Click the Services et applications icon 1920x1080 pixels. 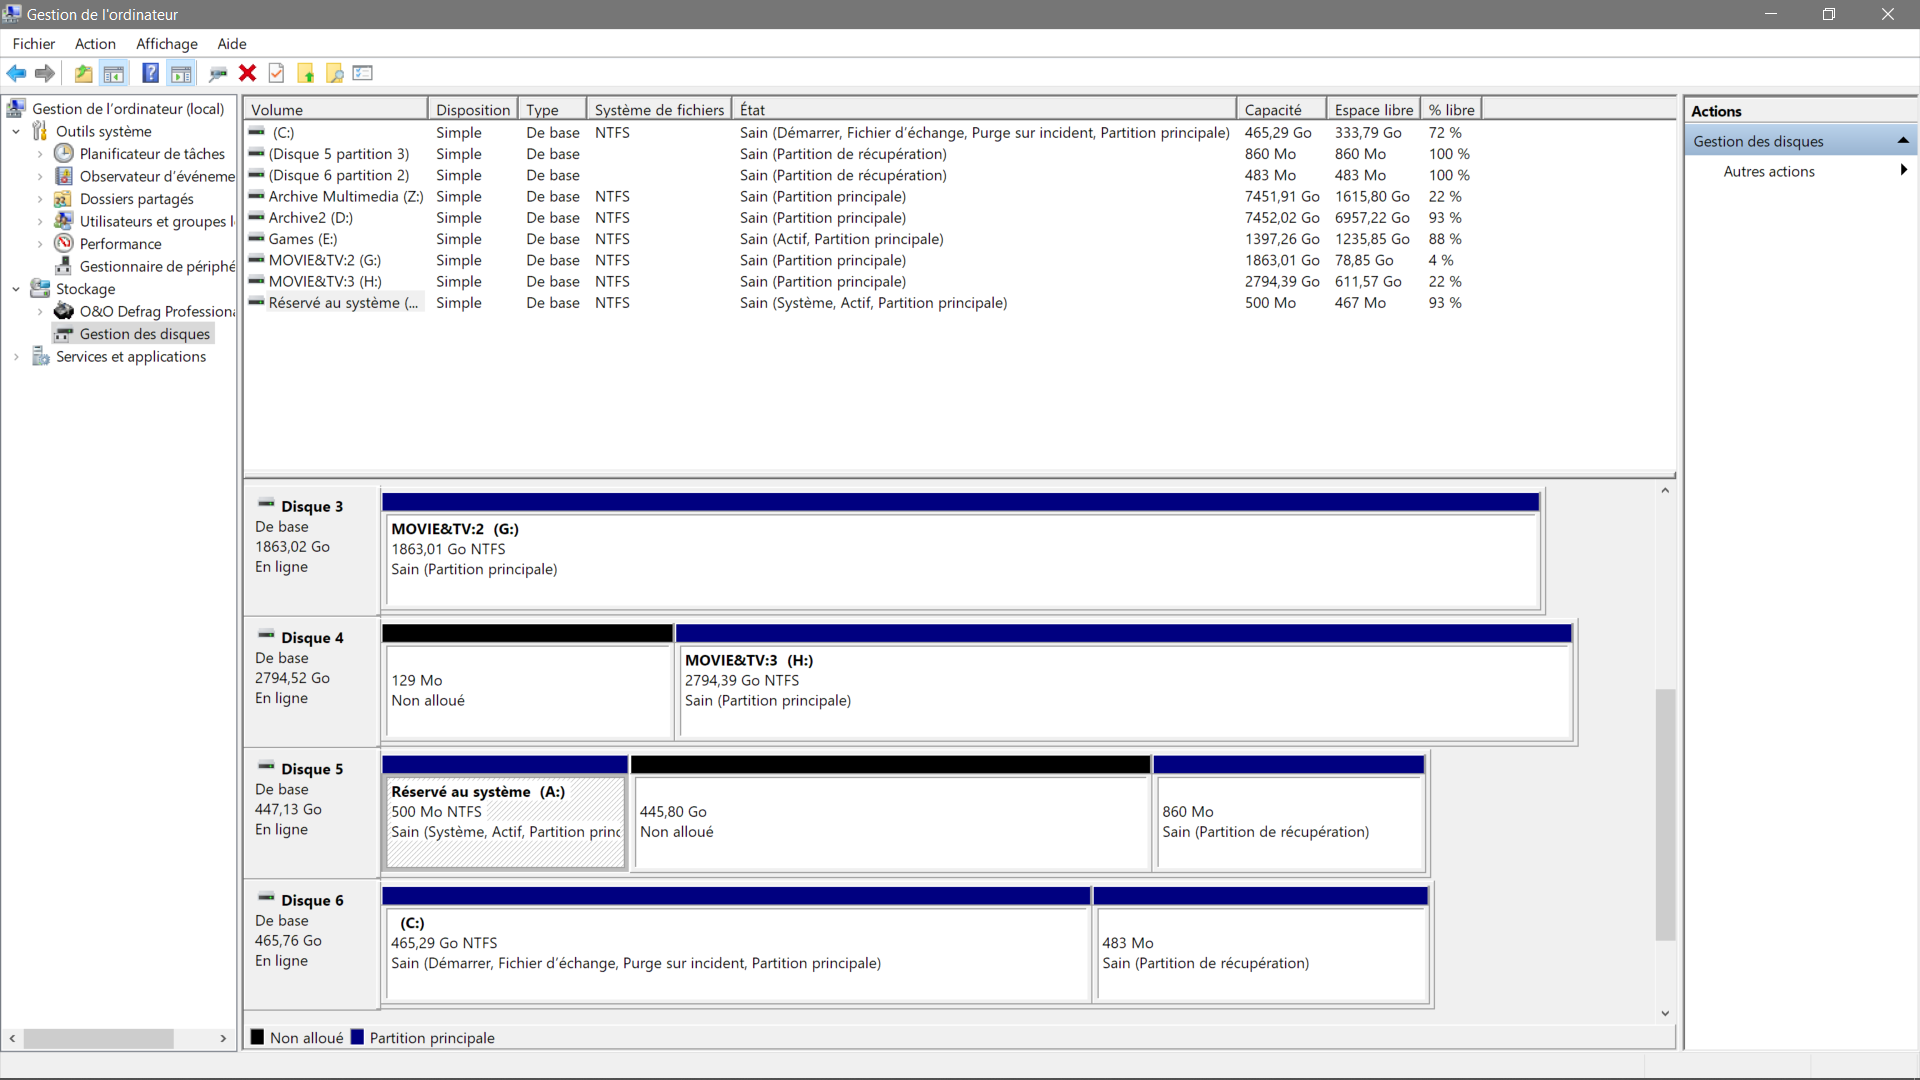pyautogui.click(x=40, y=356)
